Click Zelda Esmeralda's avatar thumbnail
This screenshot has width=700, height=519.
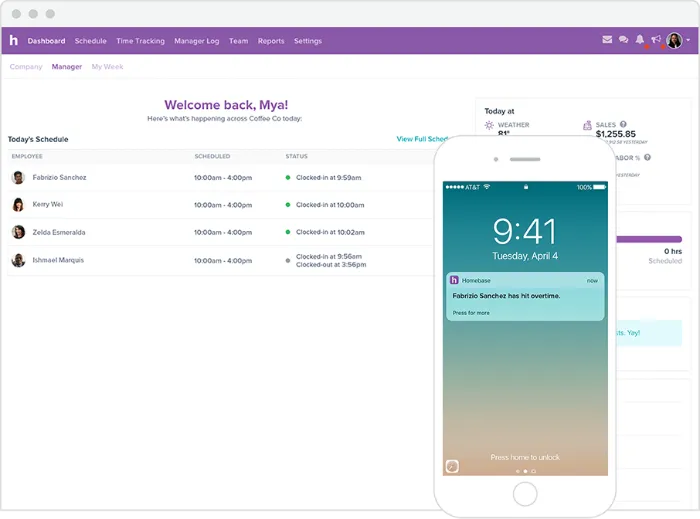pos(18,232)
